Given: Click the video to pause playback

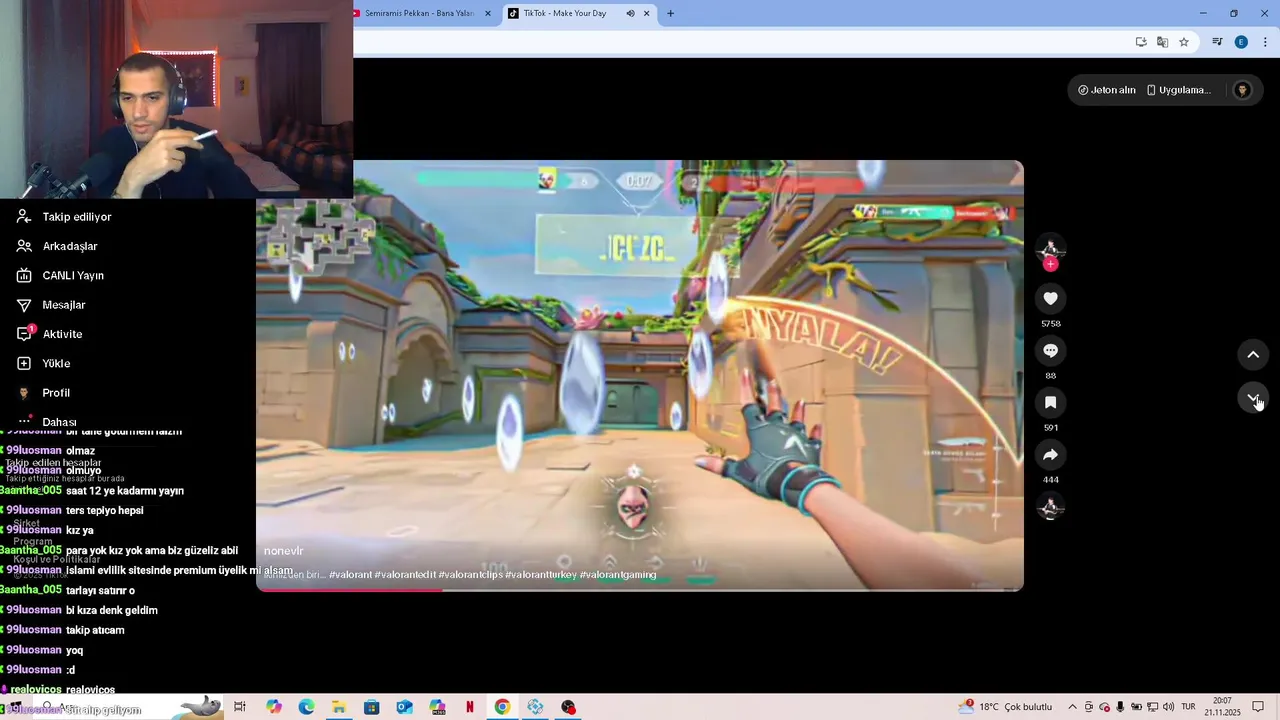Looking at the screenshot, I should 640,375.
